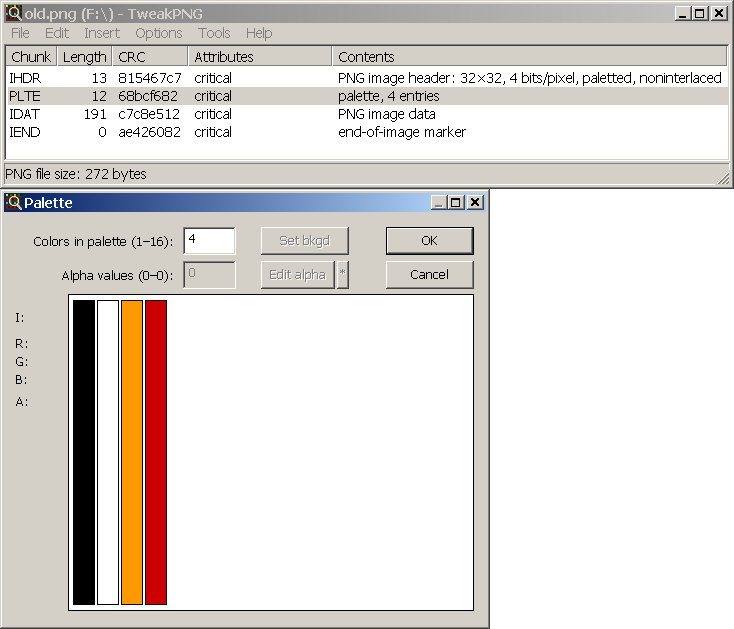
Task: Open the Insert menu
Action: [x=102, y=33]
